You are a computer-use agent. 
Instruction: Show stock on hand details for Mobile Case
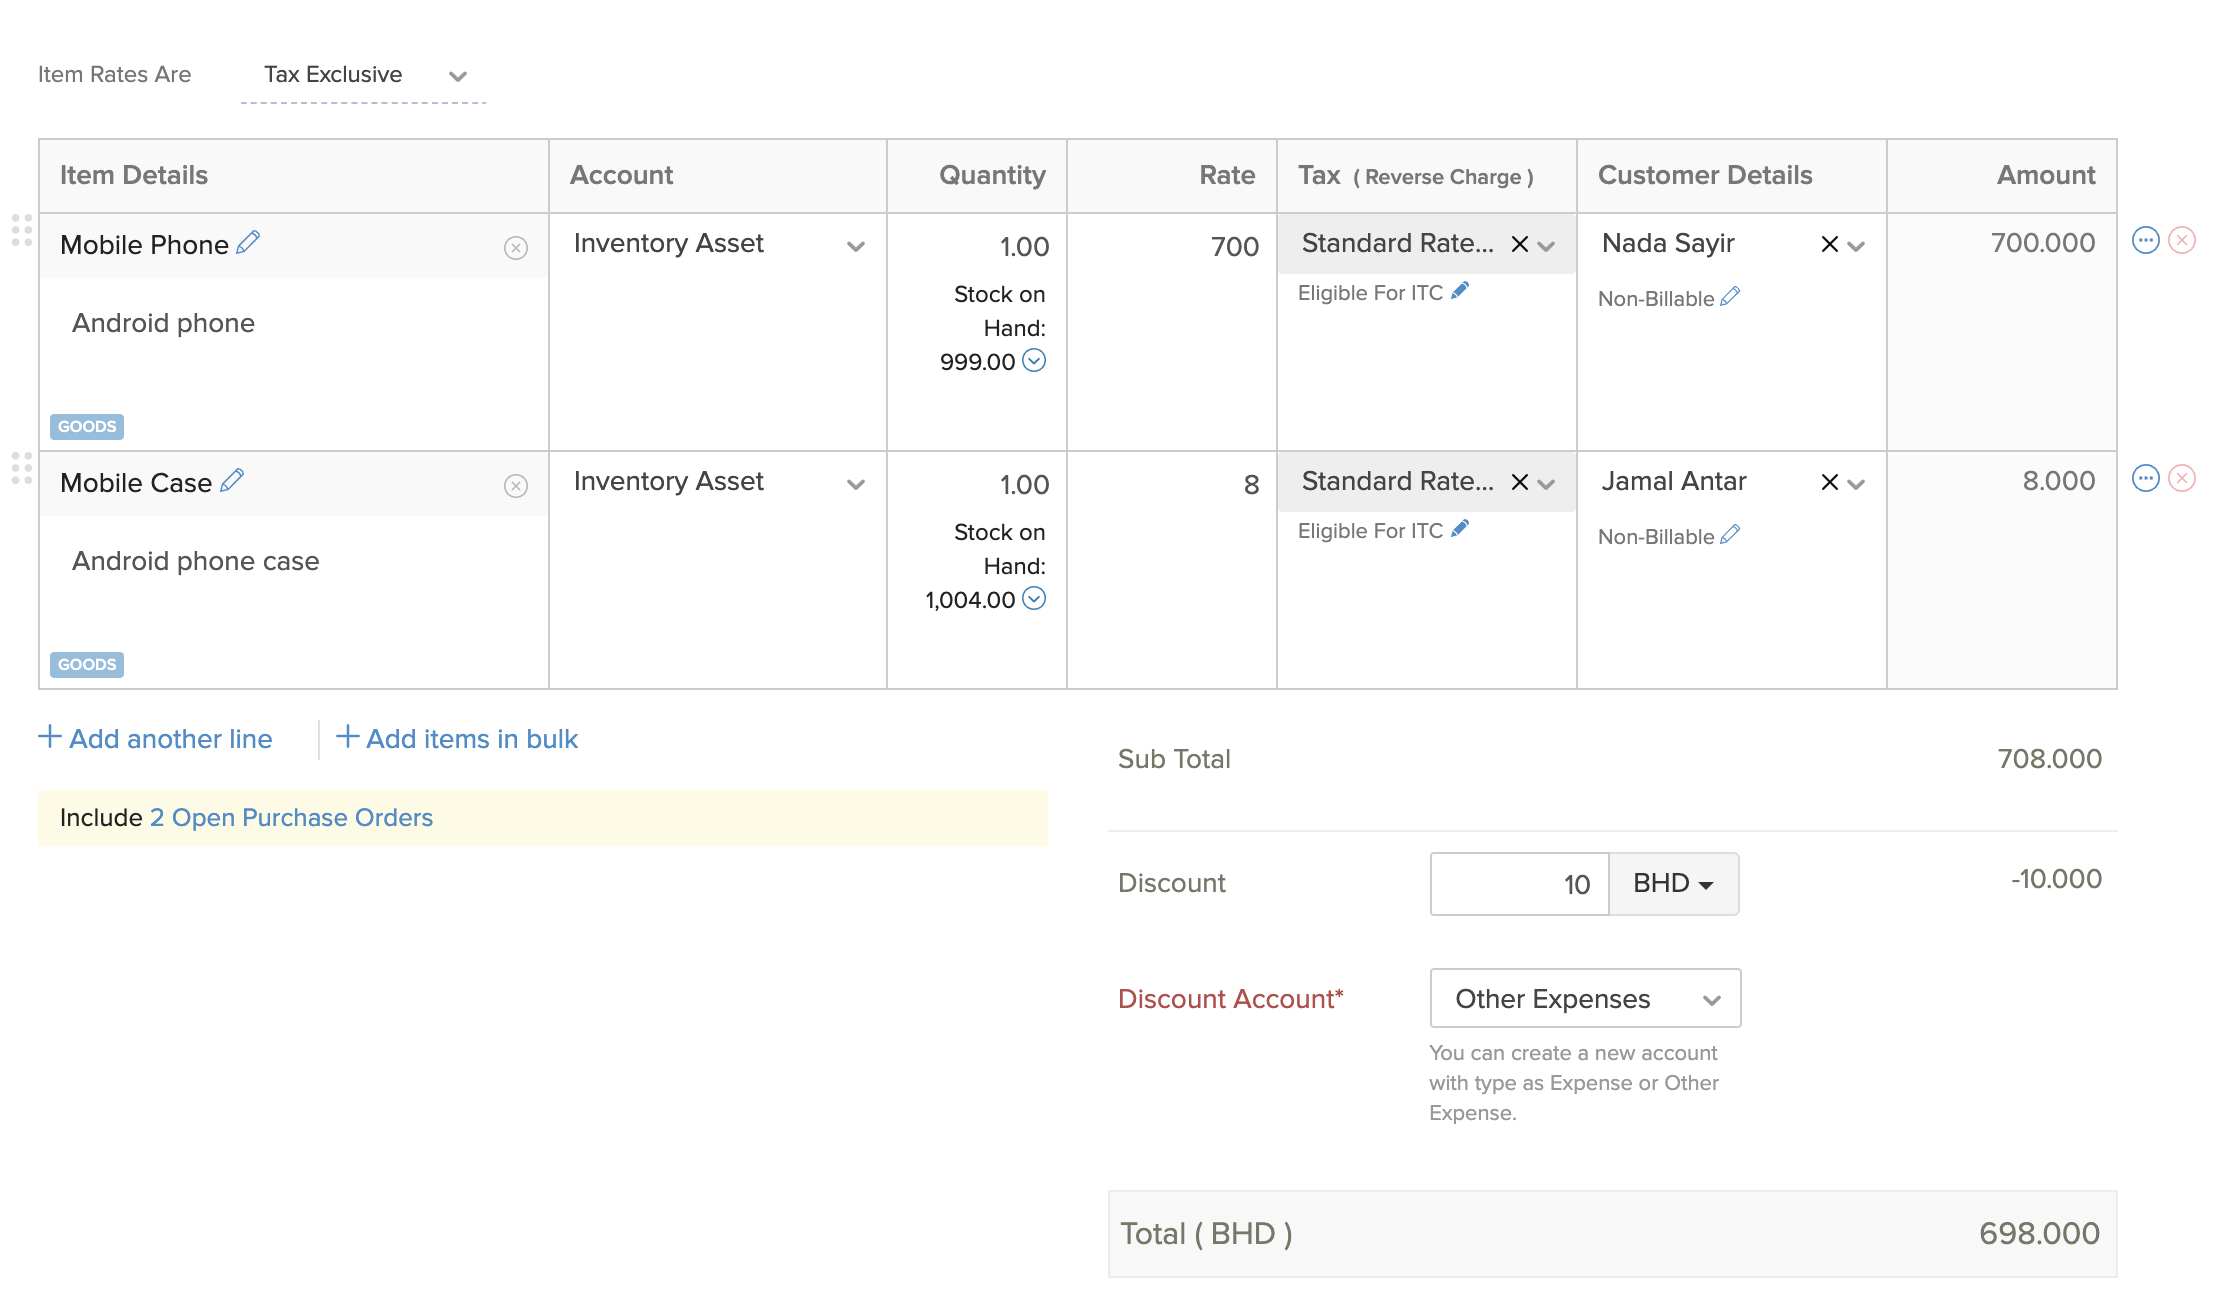[1034, 599]
